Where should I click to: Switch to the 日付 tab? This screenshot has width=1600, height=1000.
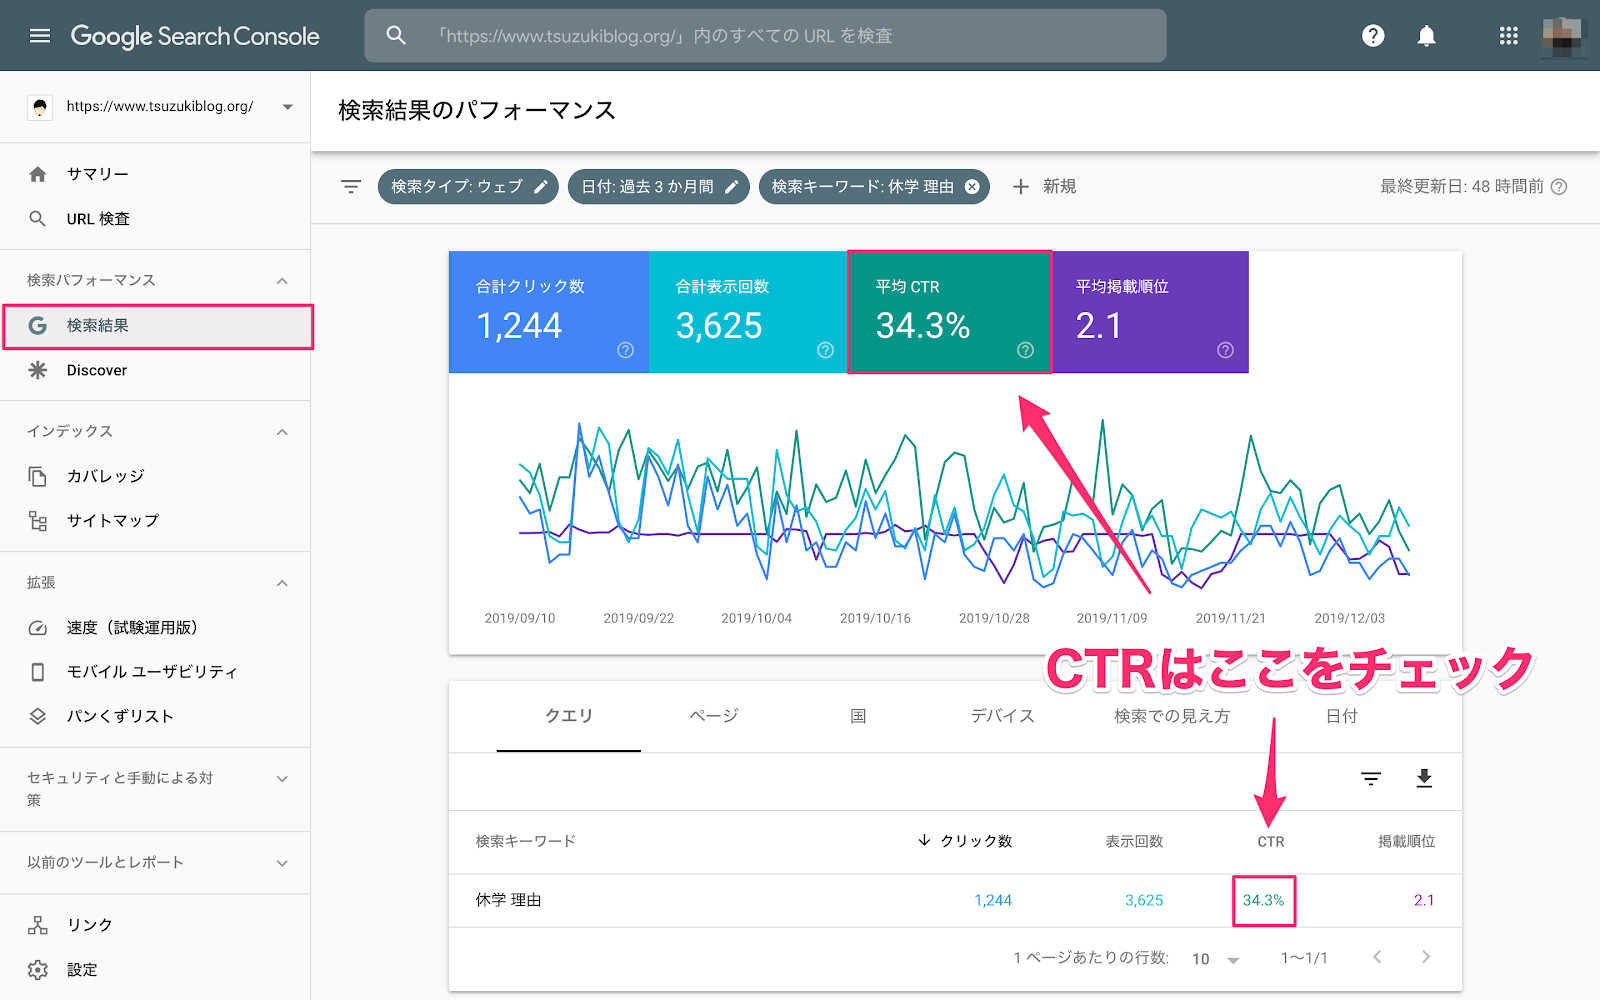pyautogui.click(x=1341, y=716)
